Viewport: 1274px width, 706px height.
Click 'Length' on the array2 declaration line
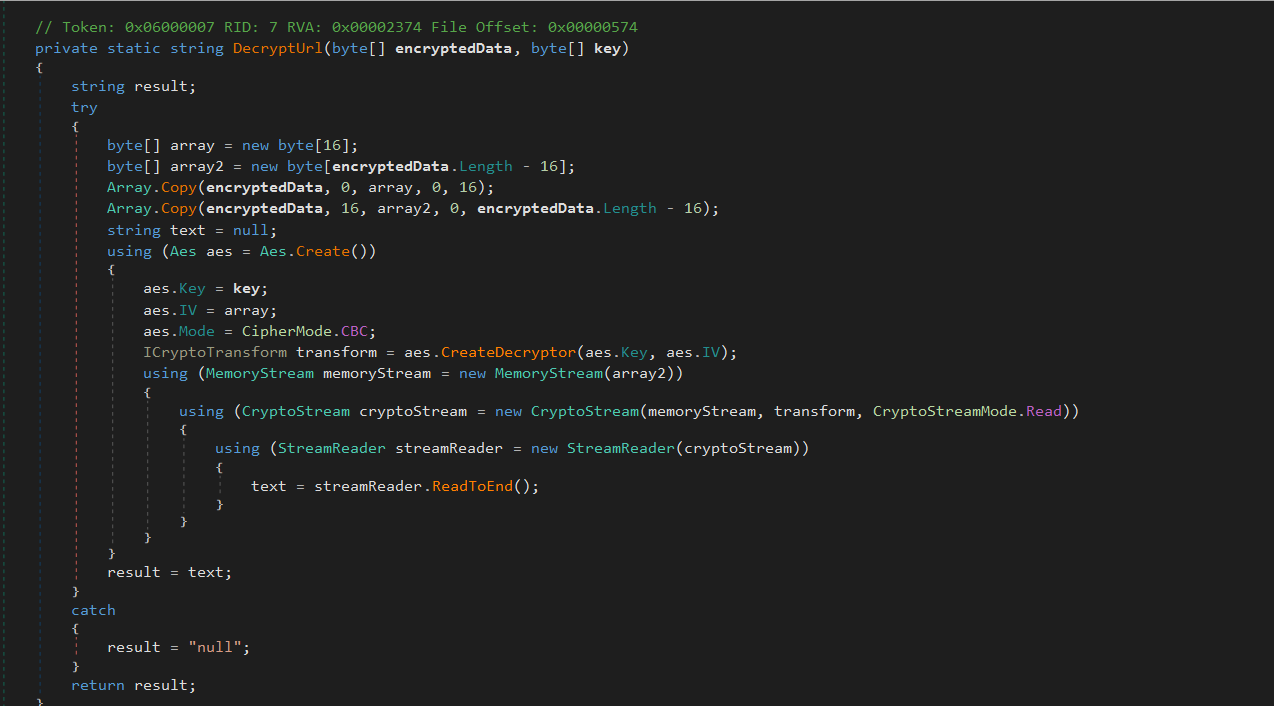pyautogui.click(x=486, y=166)
